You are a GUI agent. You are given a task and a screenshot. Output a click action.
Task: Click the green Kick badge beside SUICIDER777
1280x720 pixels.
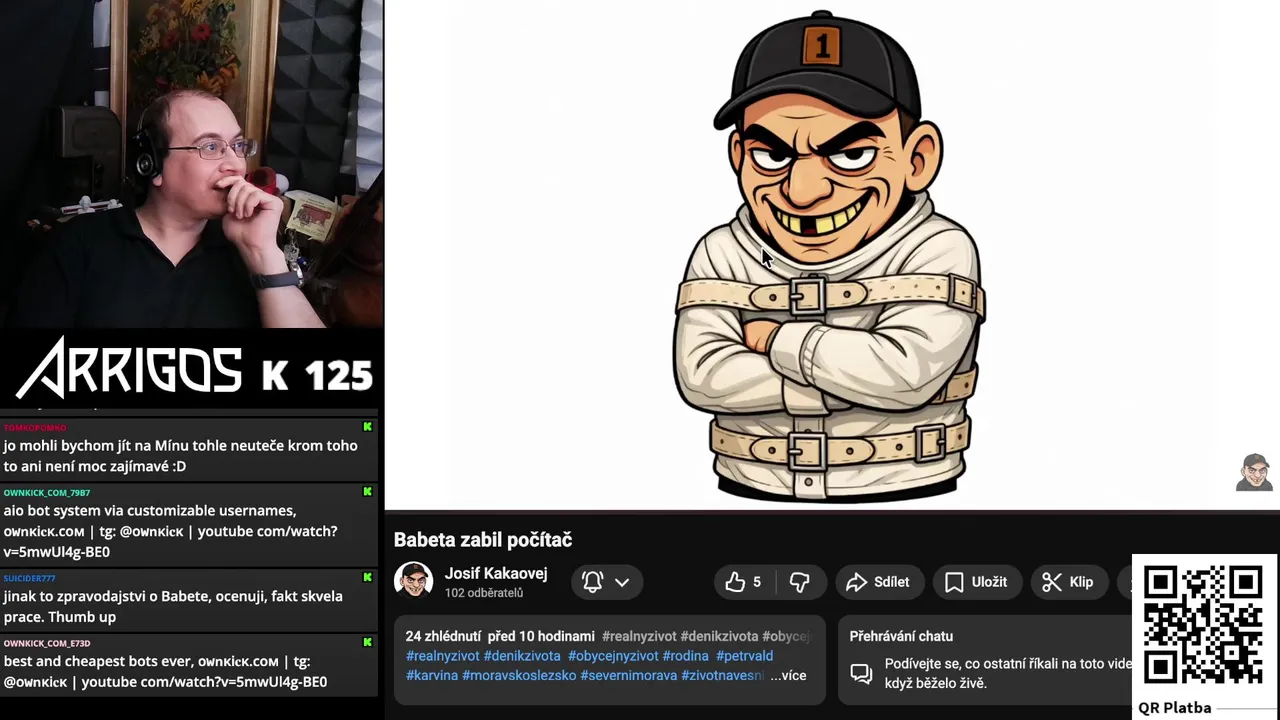pos(367,578)
